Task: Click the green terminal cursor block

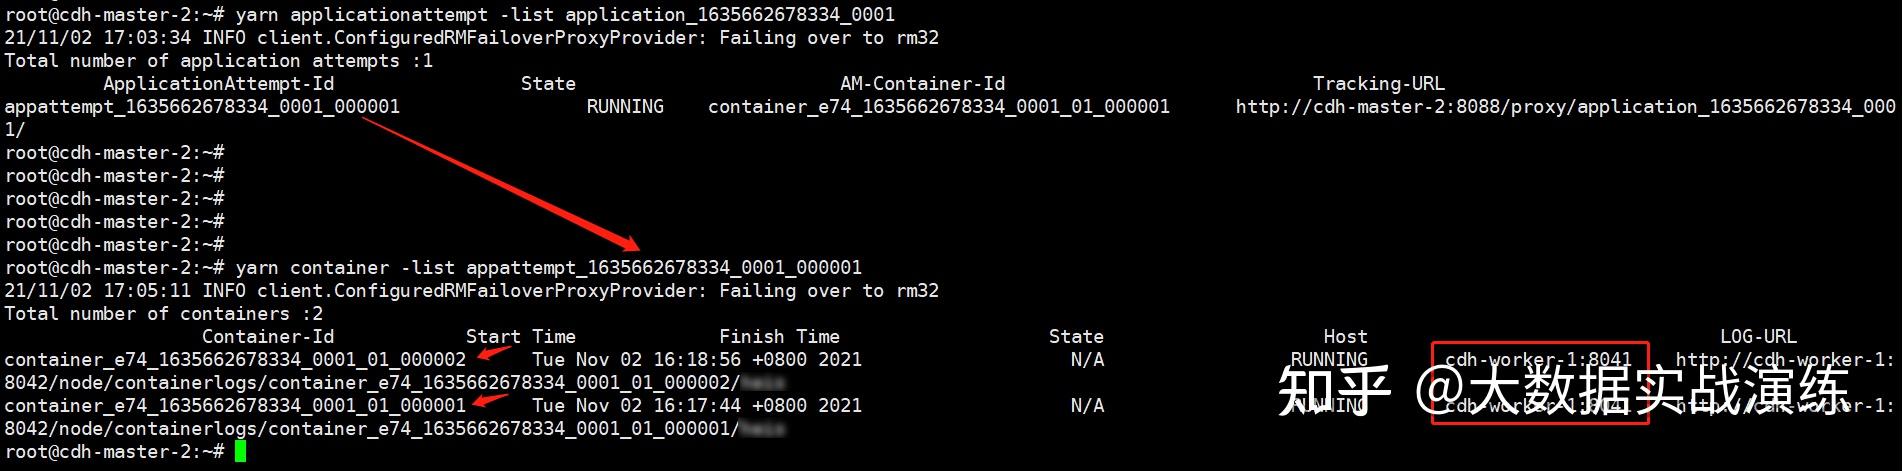Action: pos(240,451)
